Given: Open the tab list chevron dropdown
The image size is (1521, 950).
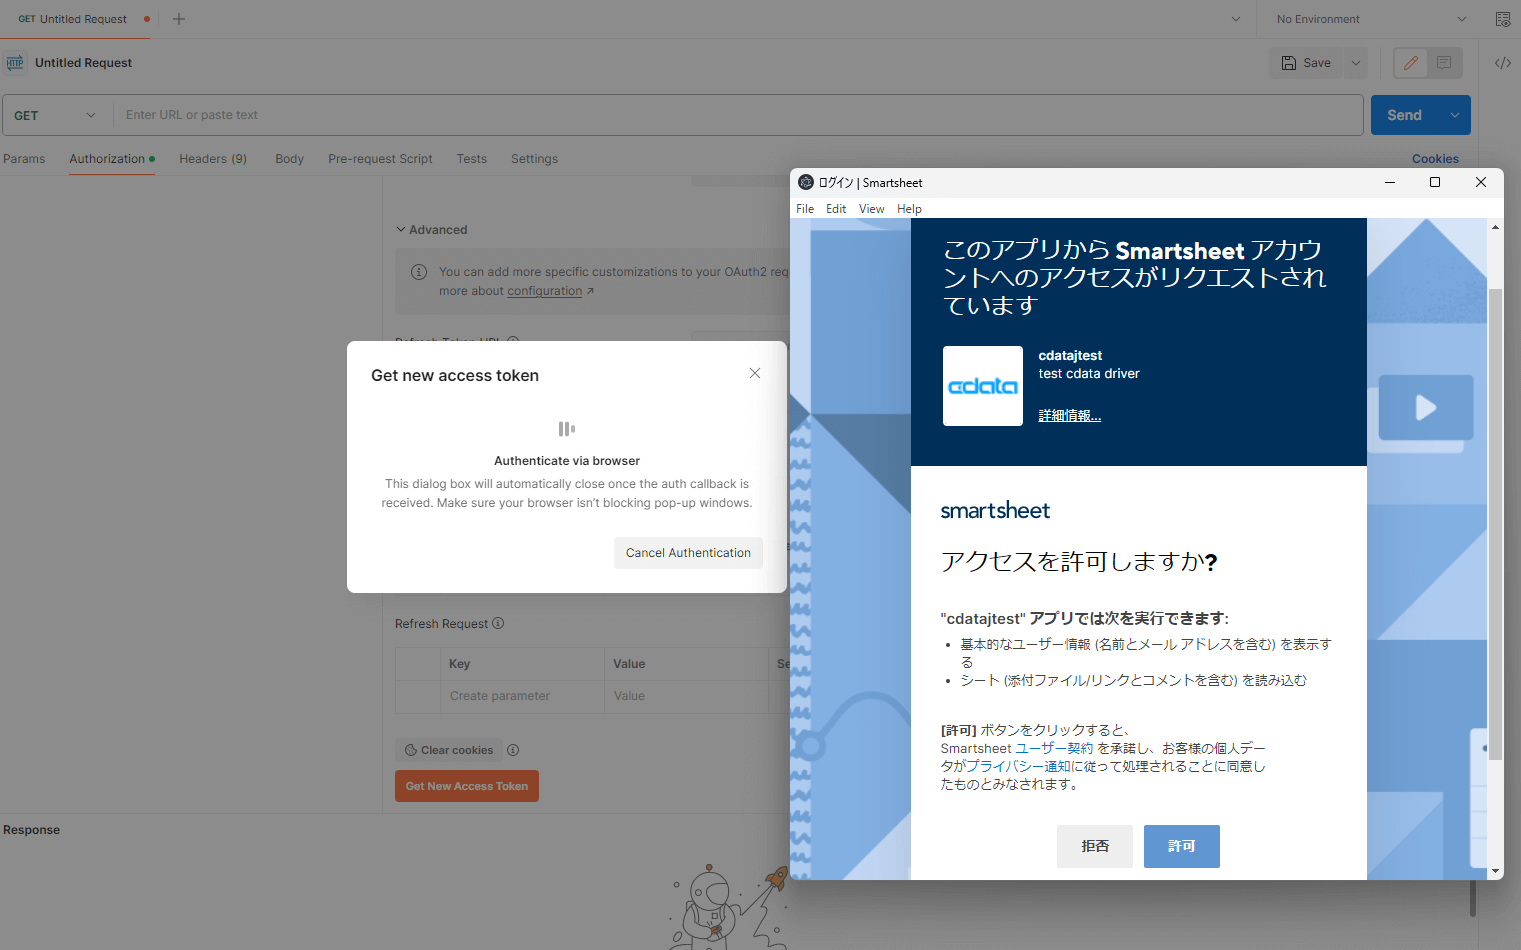Looking at the screenshot, I should [1236, 19].
